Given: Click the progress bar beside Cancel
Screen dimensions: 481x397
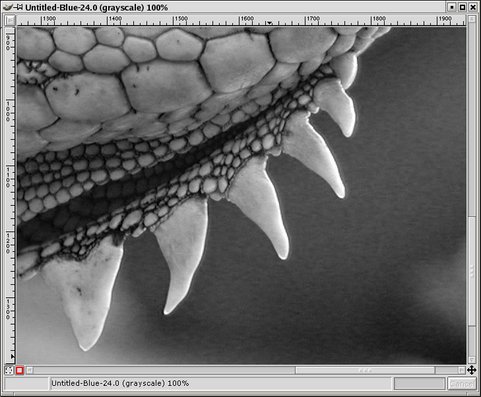Looking at the screenshot, I should point(419,384).
